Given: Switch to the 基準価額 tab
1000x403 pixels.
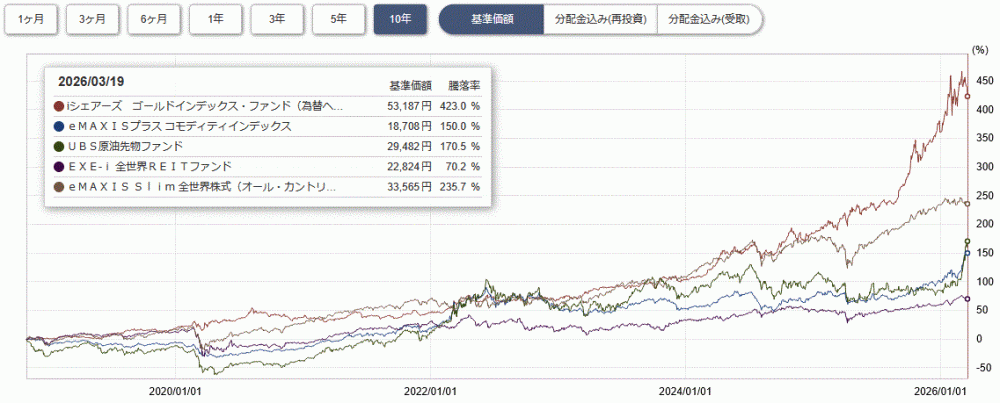Looking at the screenshot, I should (x=492, y=19).
